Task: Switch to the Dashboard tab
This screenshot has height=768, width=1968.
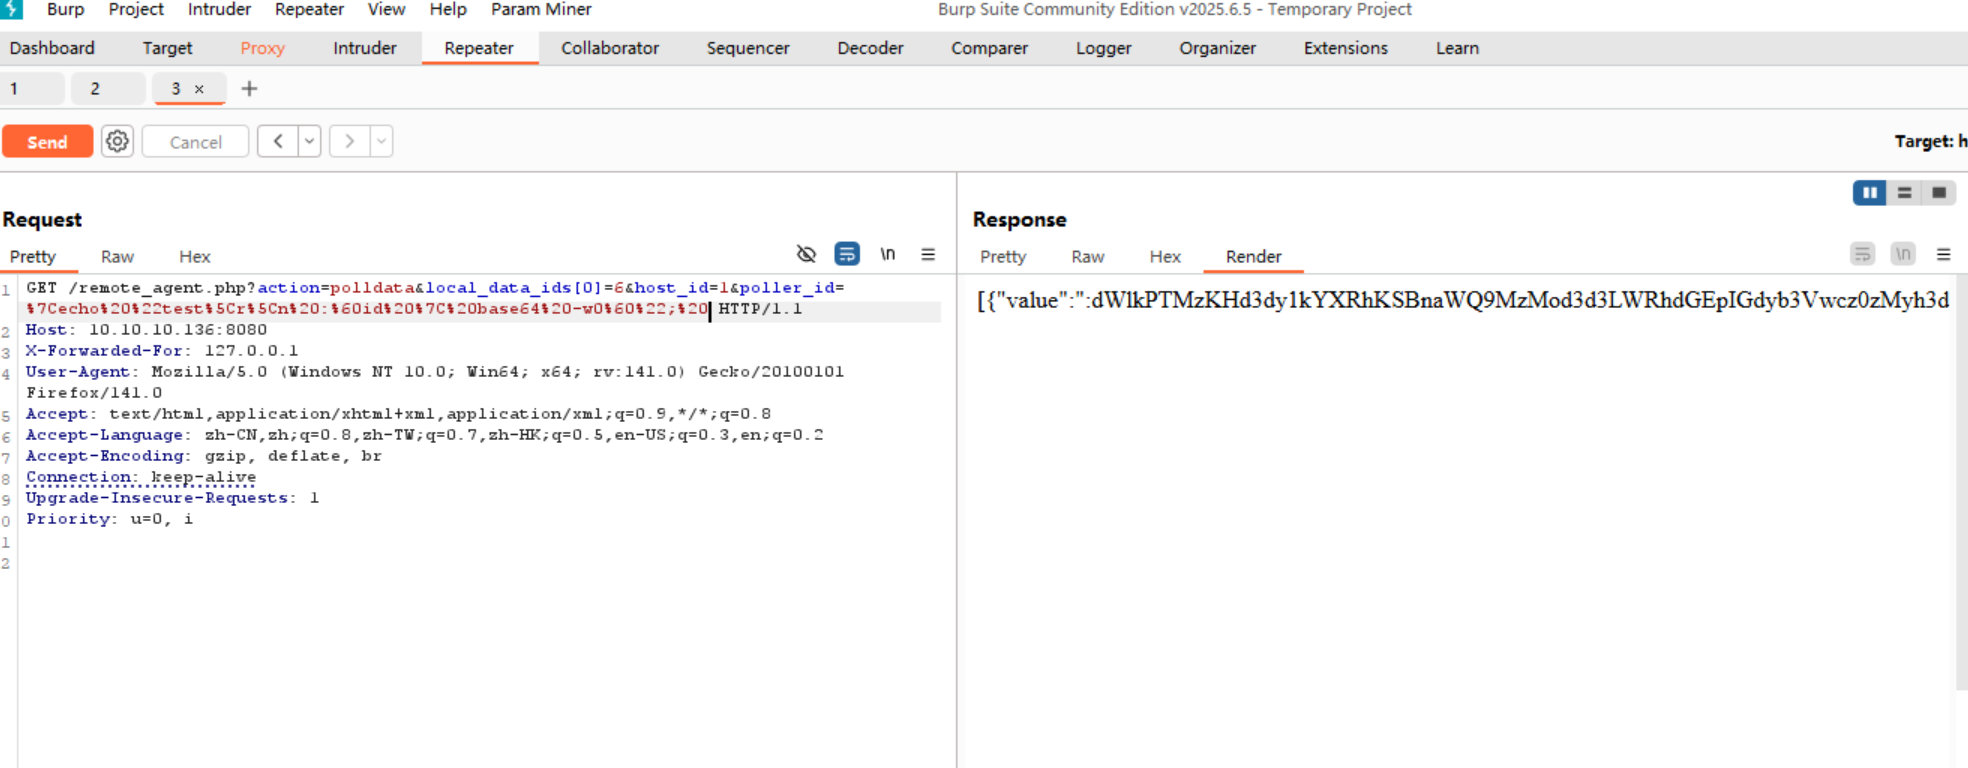Action: 52,48
